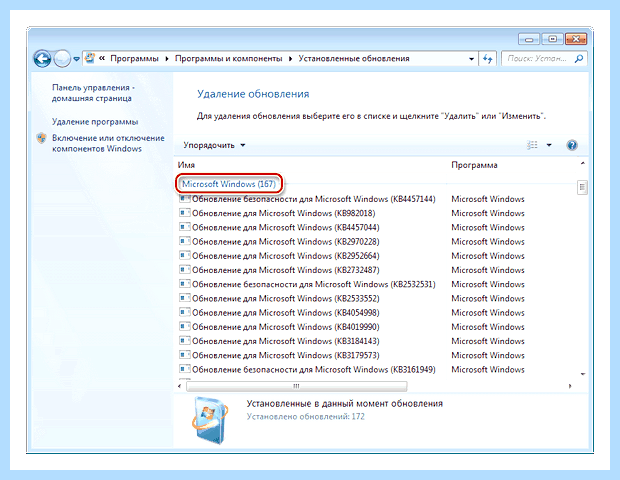This screenshot has height=480, width=620.
Task: Open recent pages dropdown beside navigation arrows
Action: point(76,59)
